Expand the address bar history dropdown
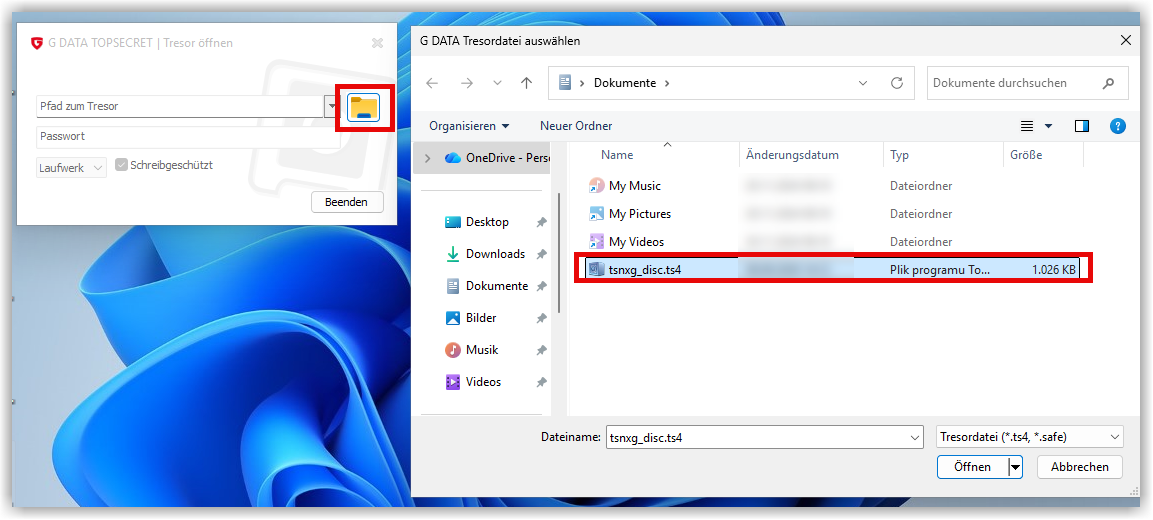 click(863, 83)
